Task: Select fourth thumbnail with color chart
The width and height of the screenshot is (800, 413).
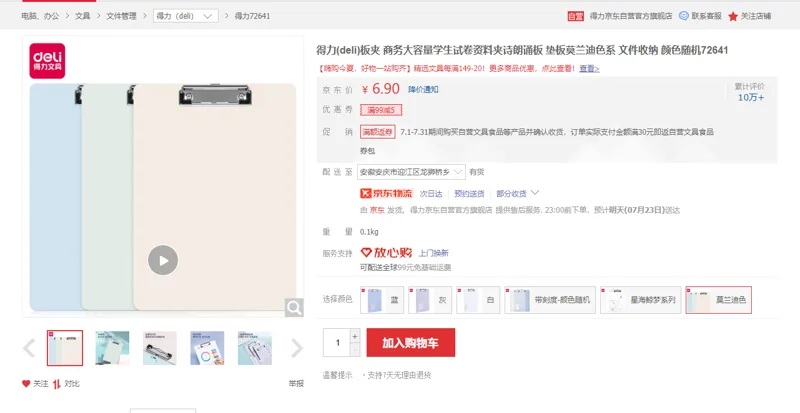Action: (207, 348)
